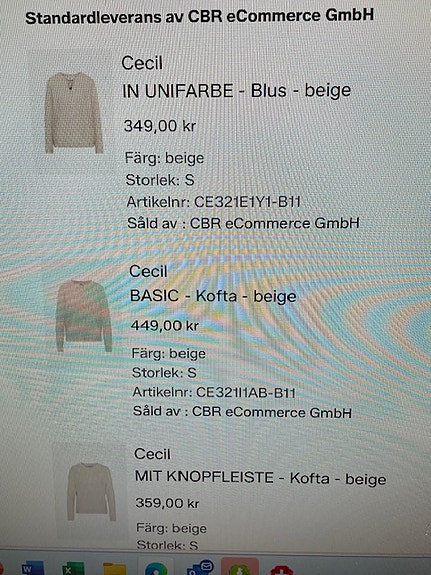Open the red cross app in taskbar
This screenshot has width=431, height=575.
[x=282, y=570]
